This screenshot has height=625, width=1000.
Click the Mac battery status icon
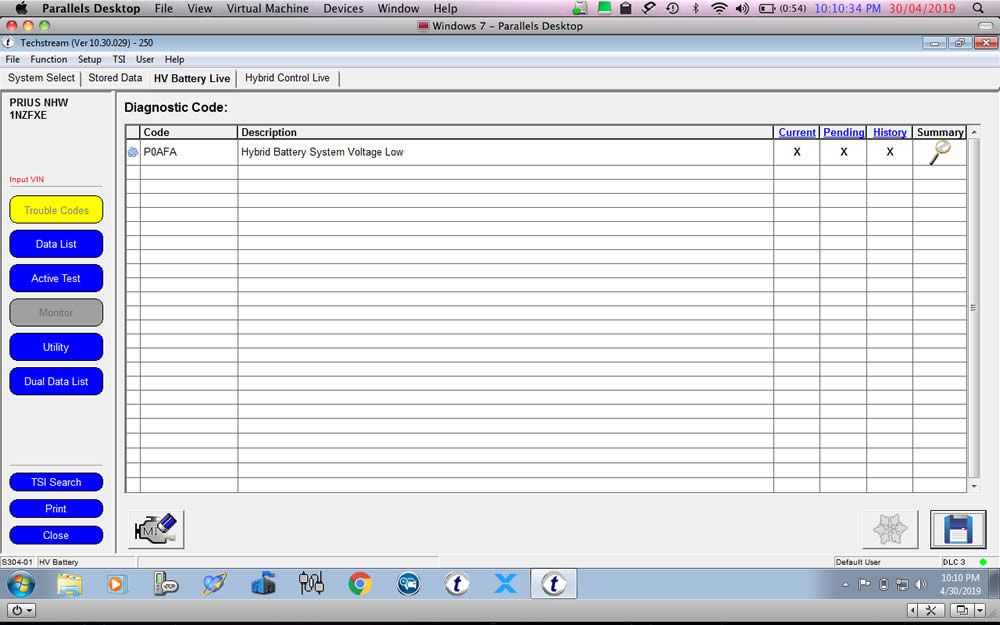coord(767,8)
